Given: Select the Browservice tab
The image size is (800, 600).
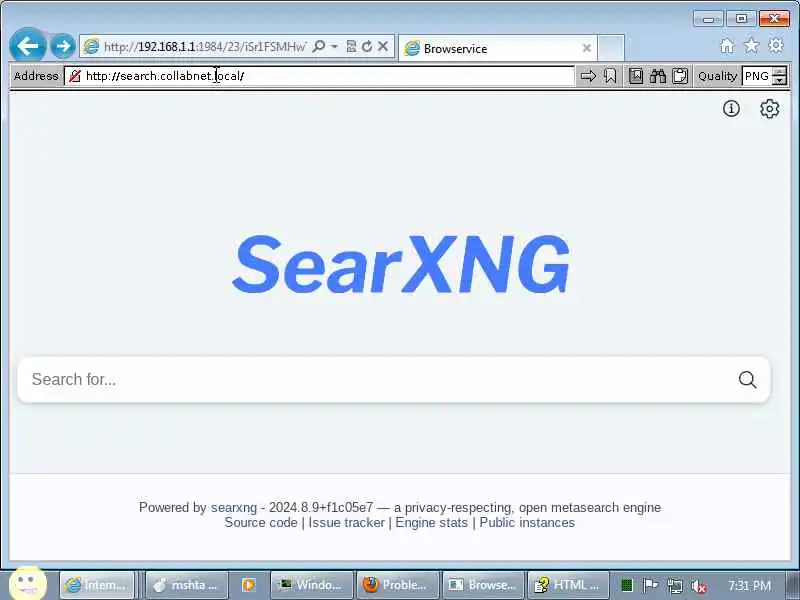Looking at the screenshot, I should (x=497, y=48).
